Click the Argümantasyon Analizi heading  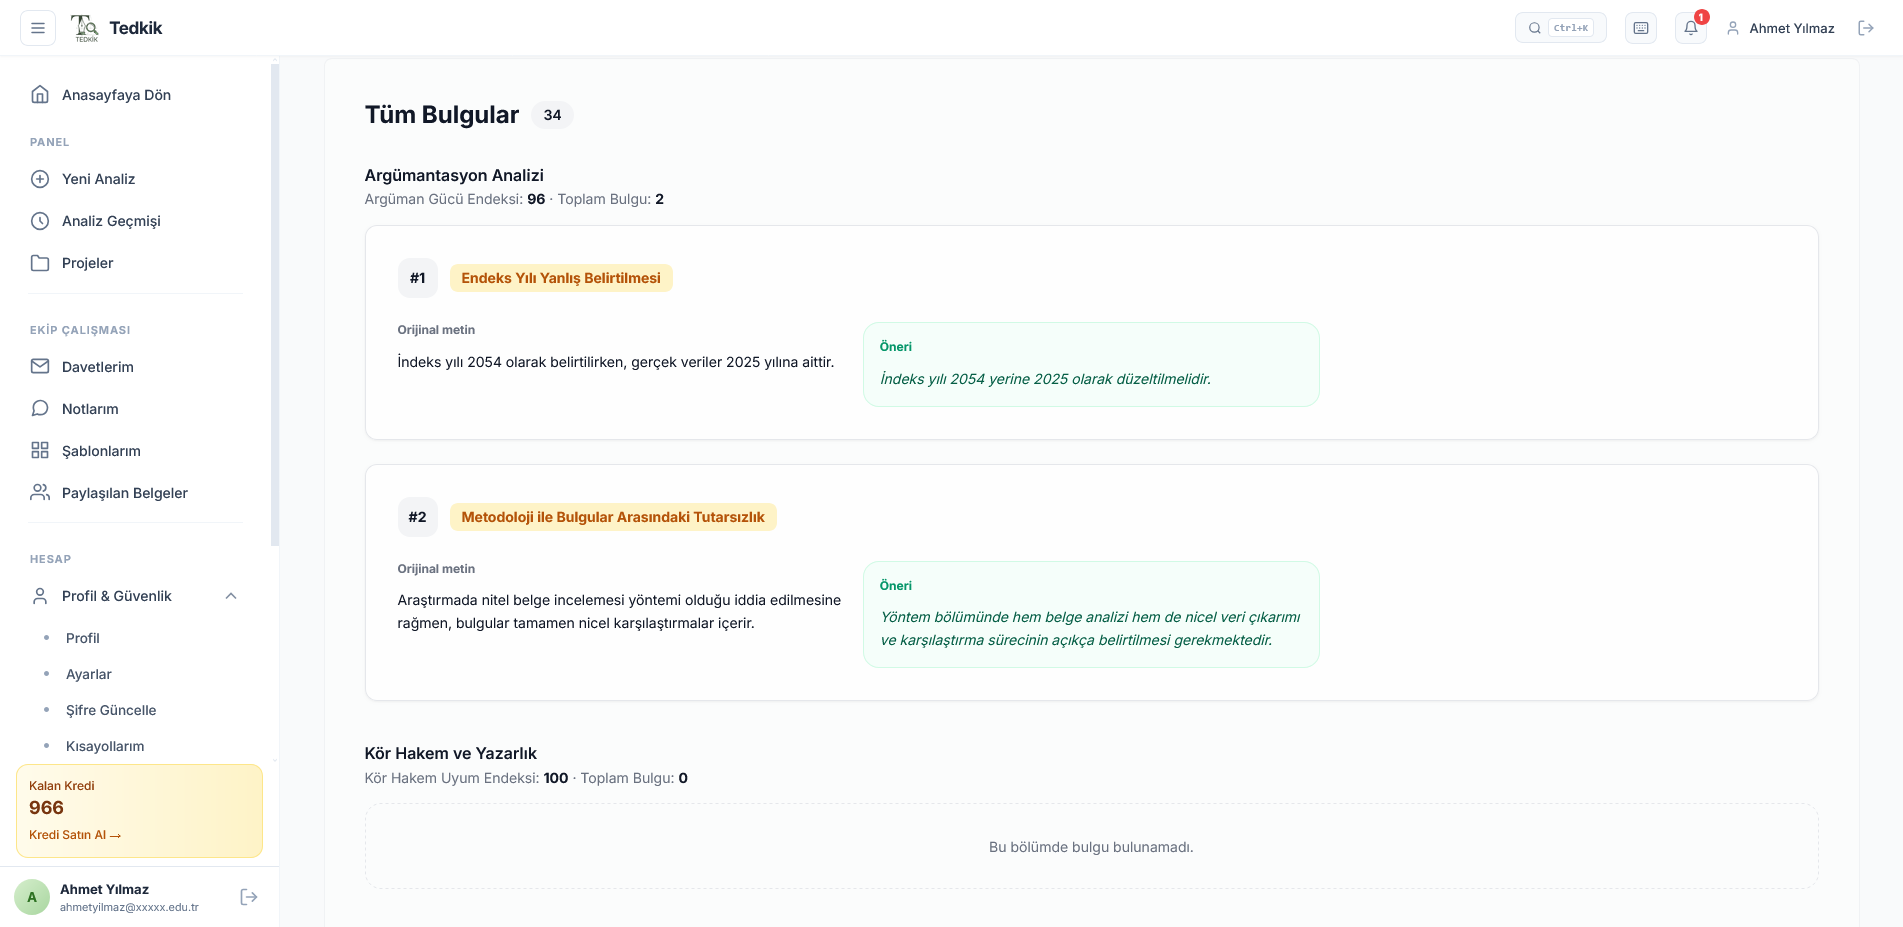(x=454, y=175)
